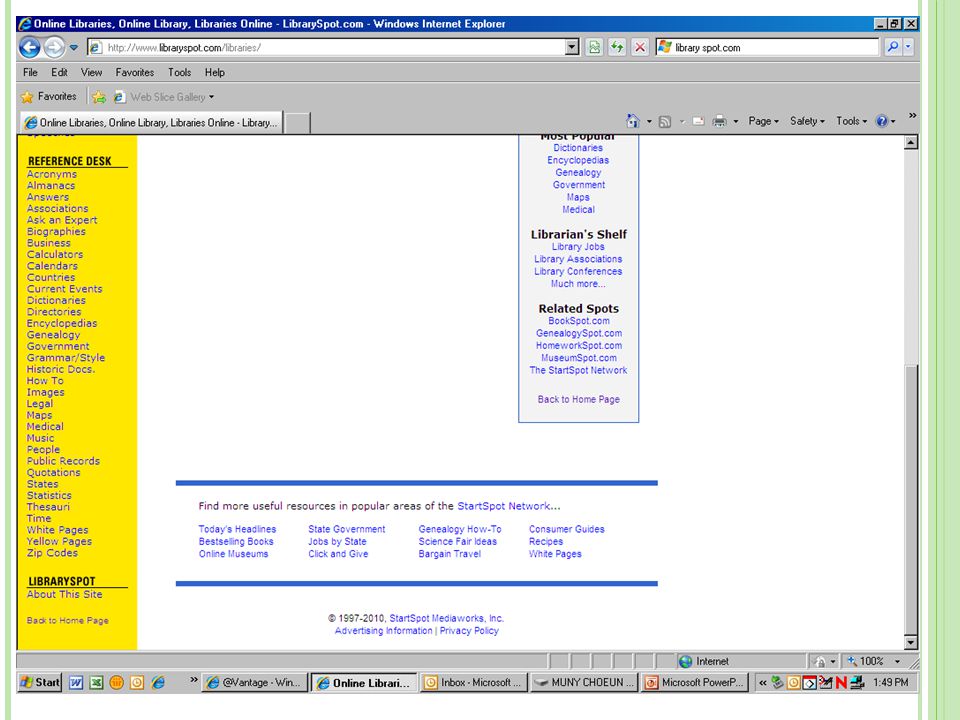This screenshot has height=720, width=960.
Task: Launch Outlook from the quick launch bar
Action: click(x=137, y=683)
